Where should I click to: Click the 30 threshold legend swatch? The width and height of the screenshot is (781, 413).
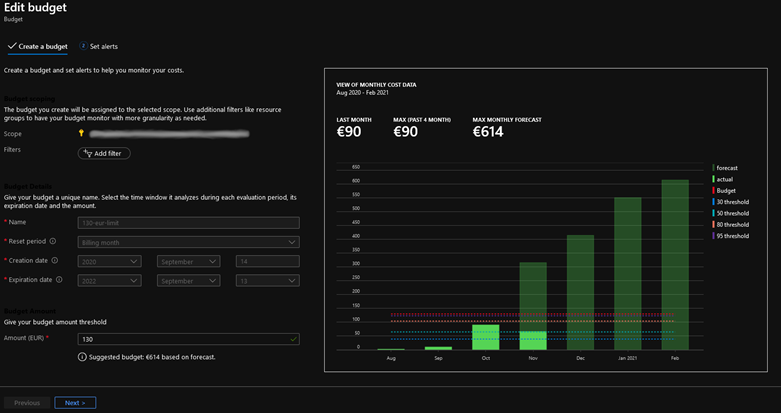714,202
